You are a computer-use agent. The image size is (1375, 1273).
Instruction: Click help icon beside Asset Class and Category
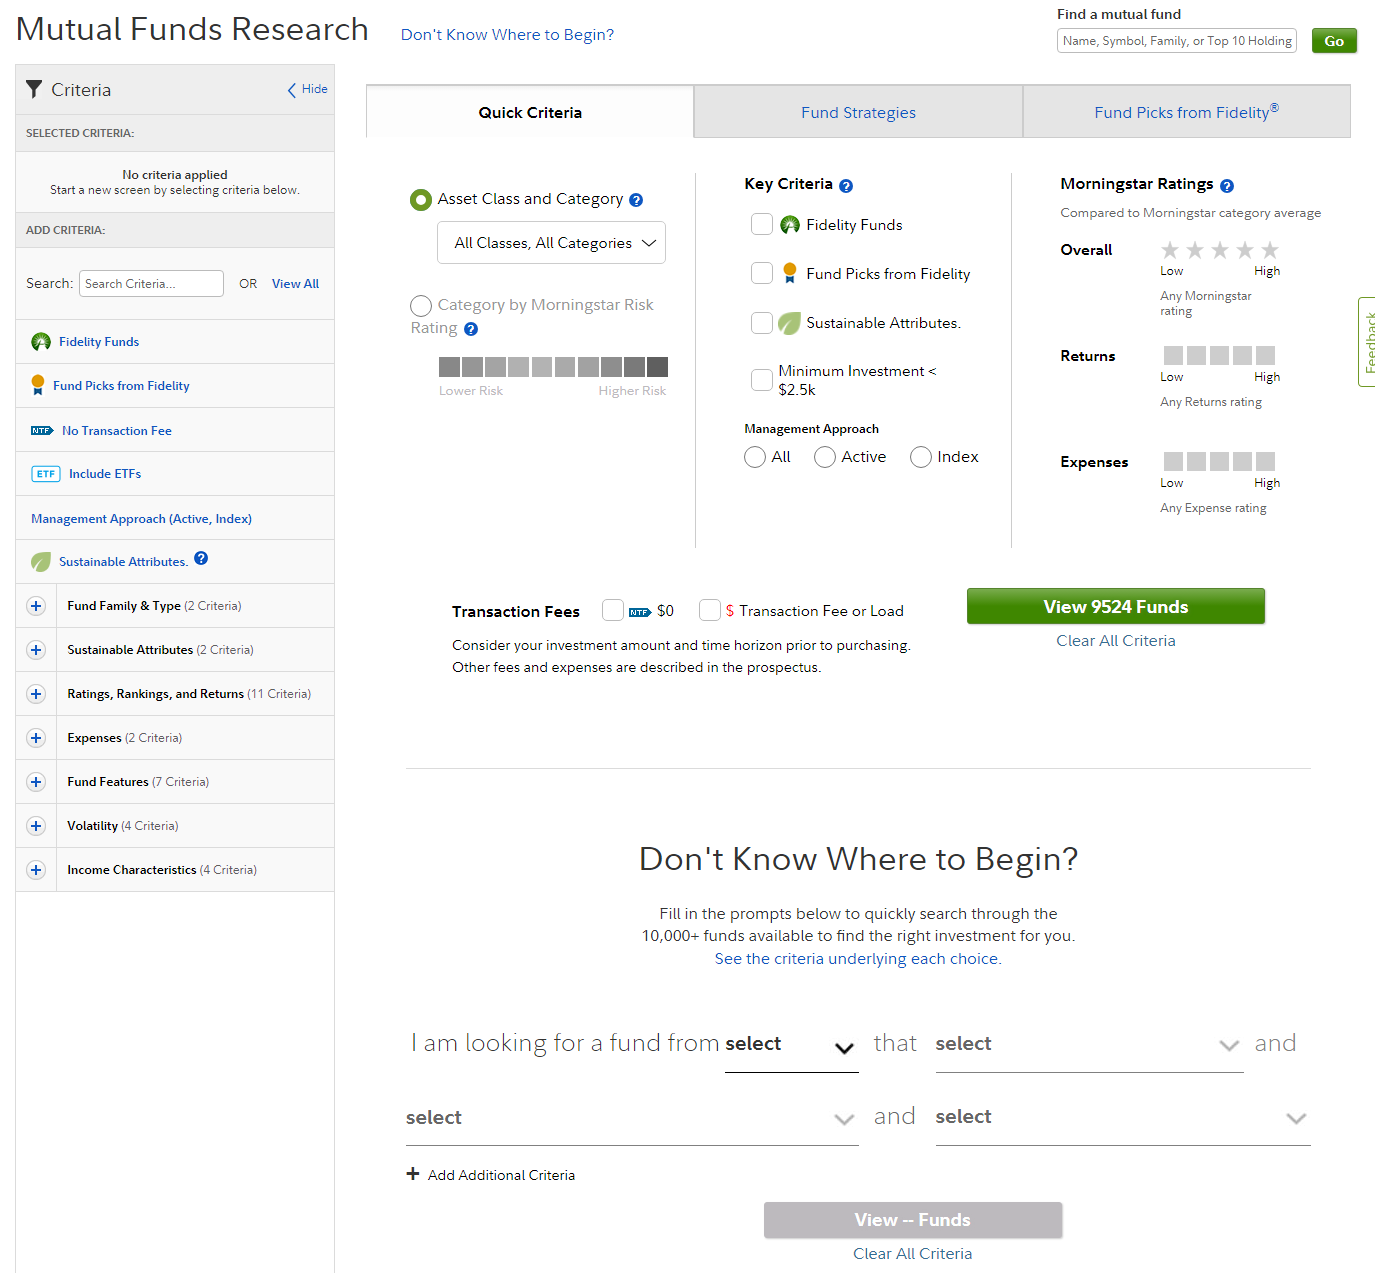[x=636, y=200]
